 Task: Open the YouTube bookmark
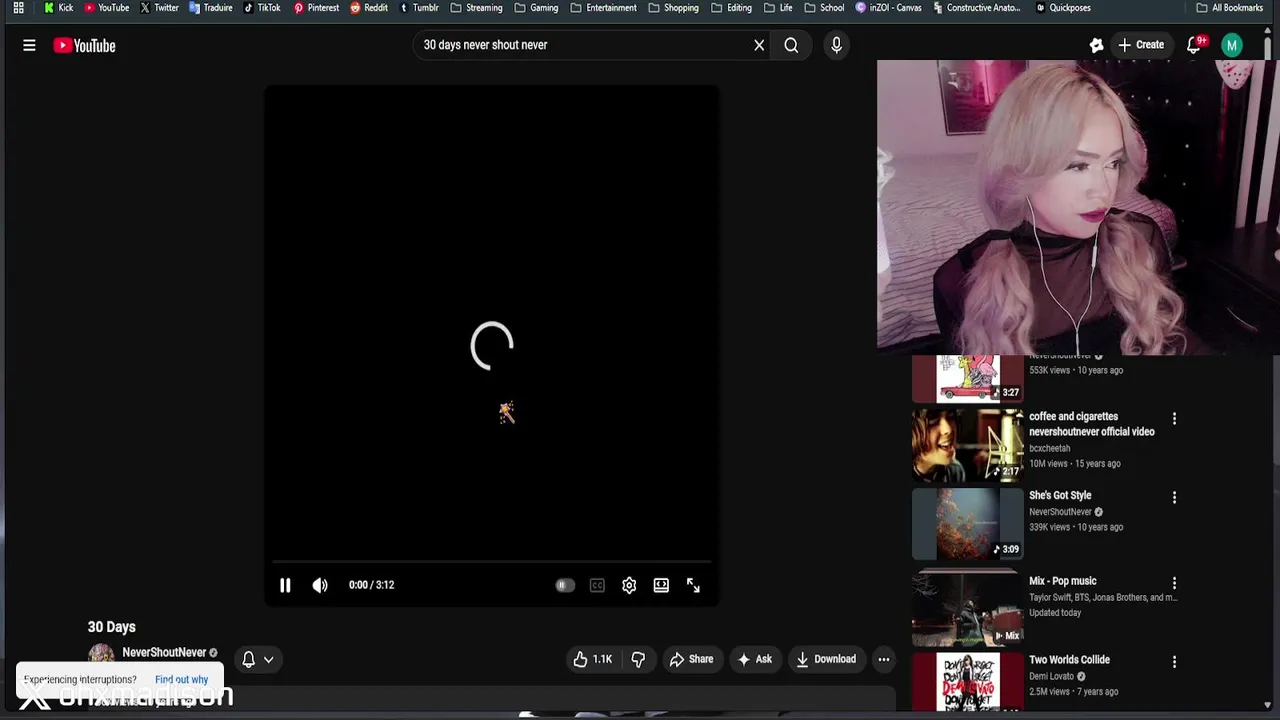106,8
